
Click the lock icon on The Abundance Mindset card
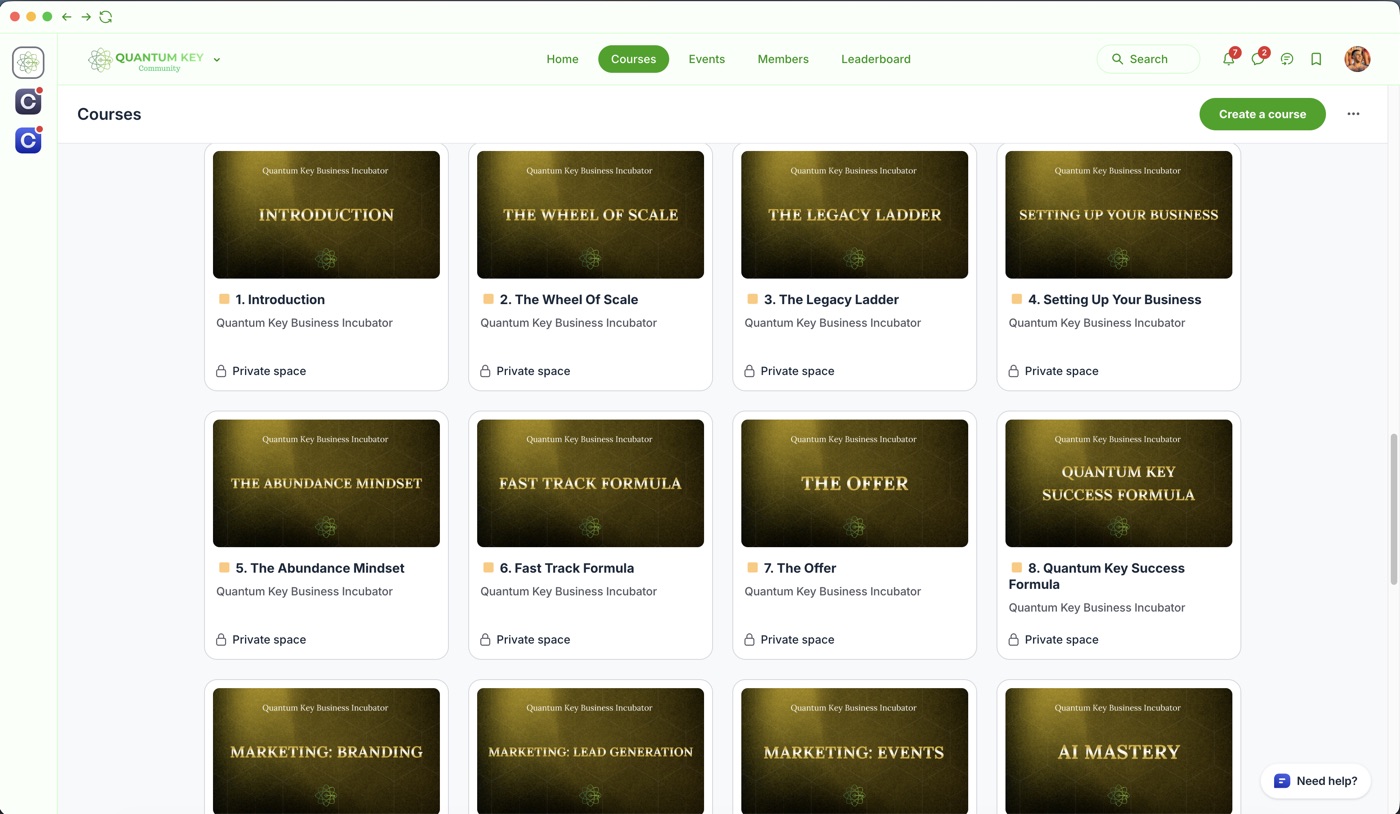pos(221,640)
